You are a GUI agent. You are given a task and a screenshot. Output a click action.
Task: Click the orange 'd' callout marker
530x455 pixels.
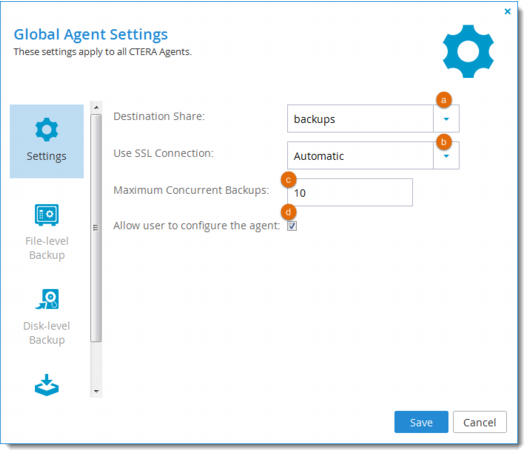pos(288,212)
